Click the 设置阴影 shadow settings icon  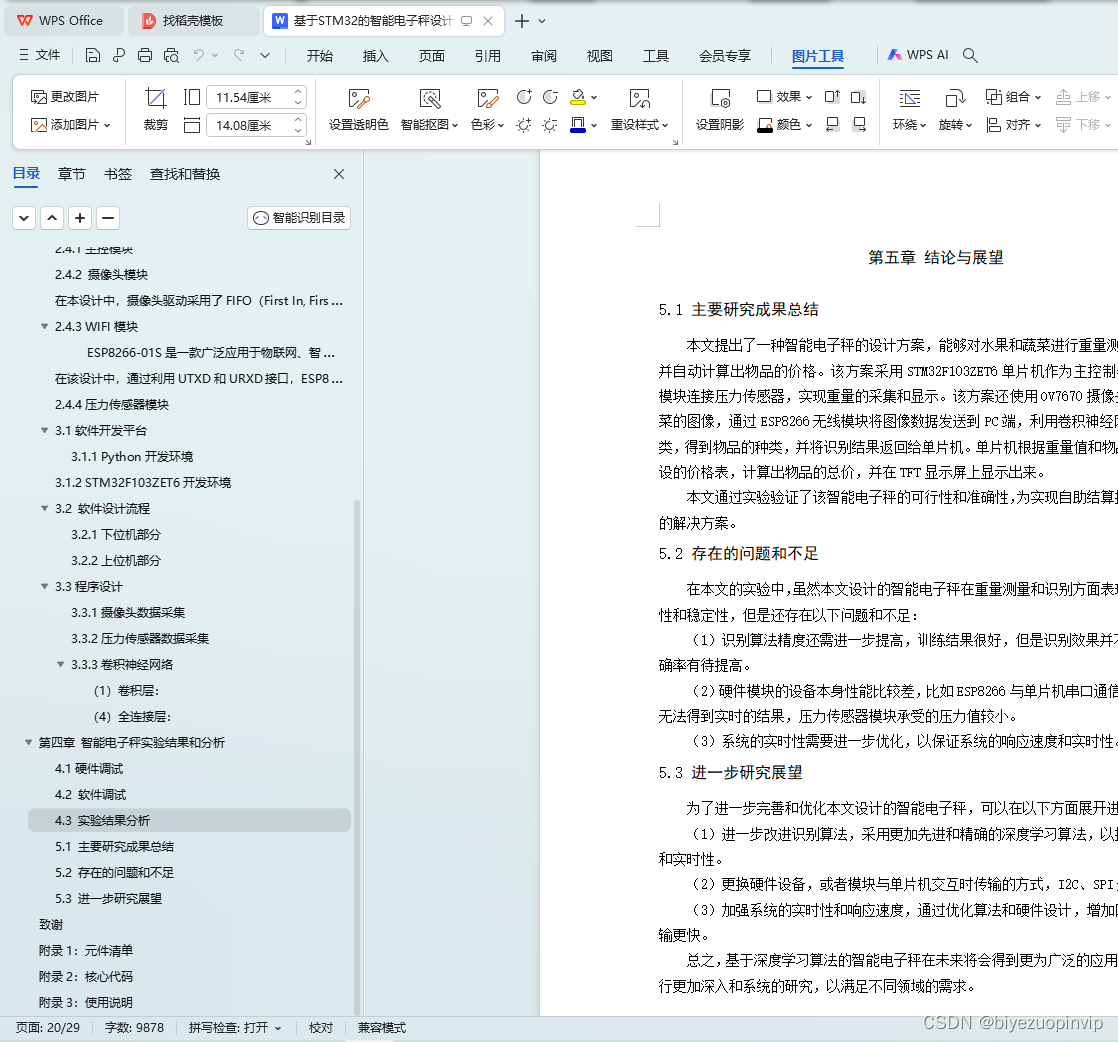720,98
